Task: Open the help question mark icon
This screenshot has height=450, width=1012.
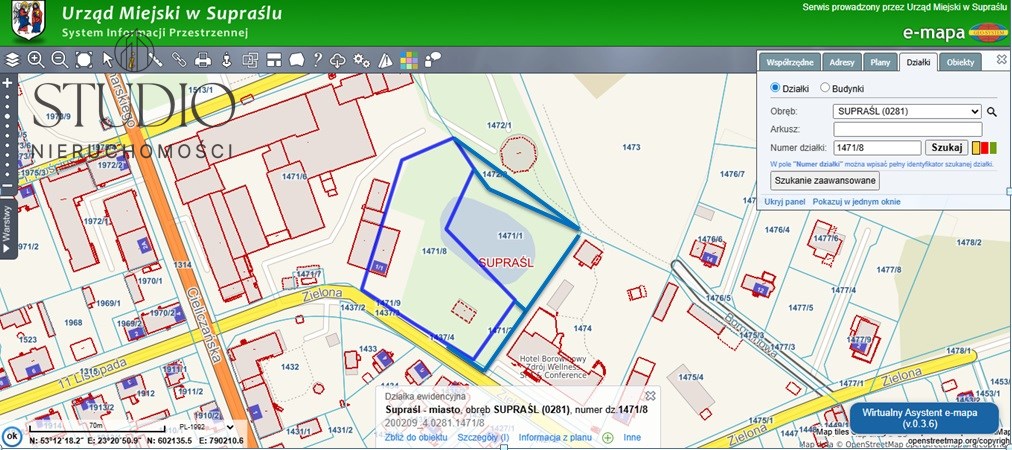Action: (317, 60)
